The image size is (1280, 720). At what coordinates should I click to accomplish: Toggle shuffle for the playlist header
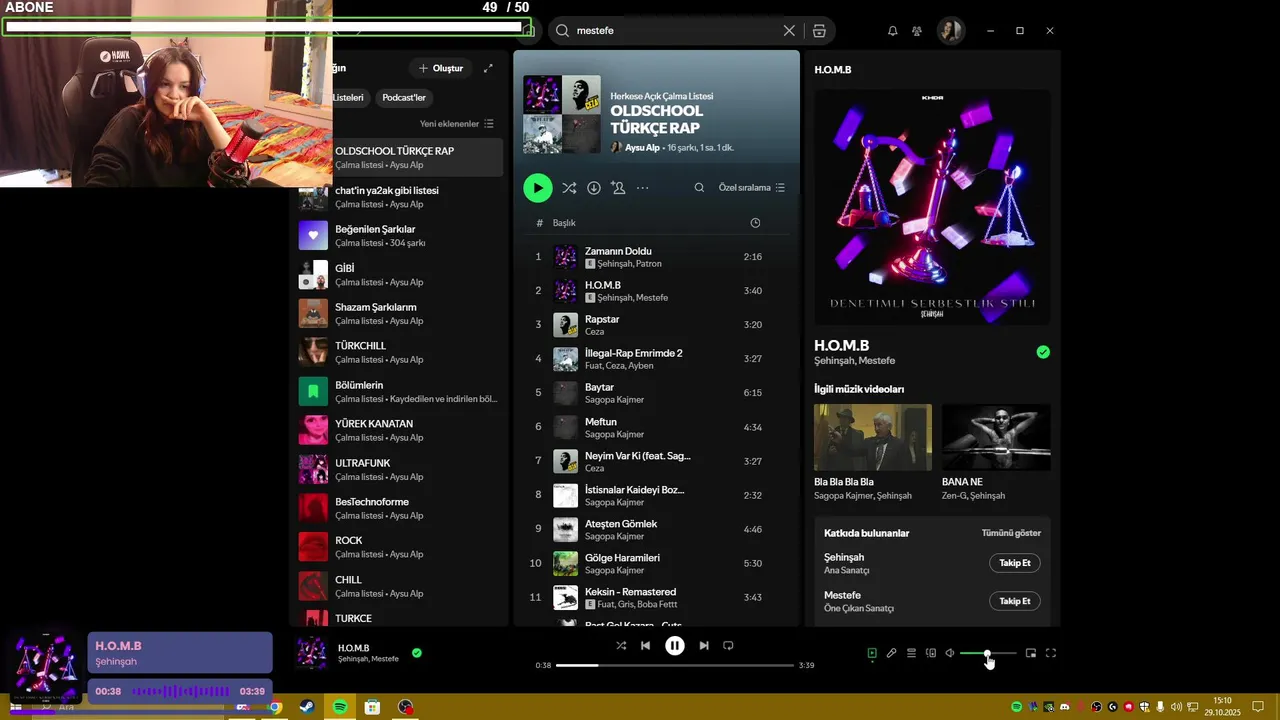[x=569, y=188]
